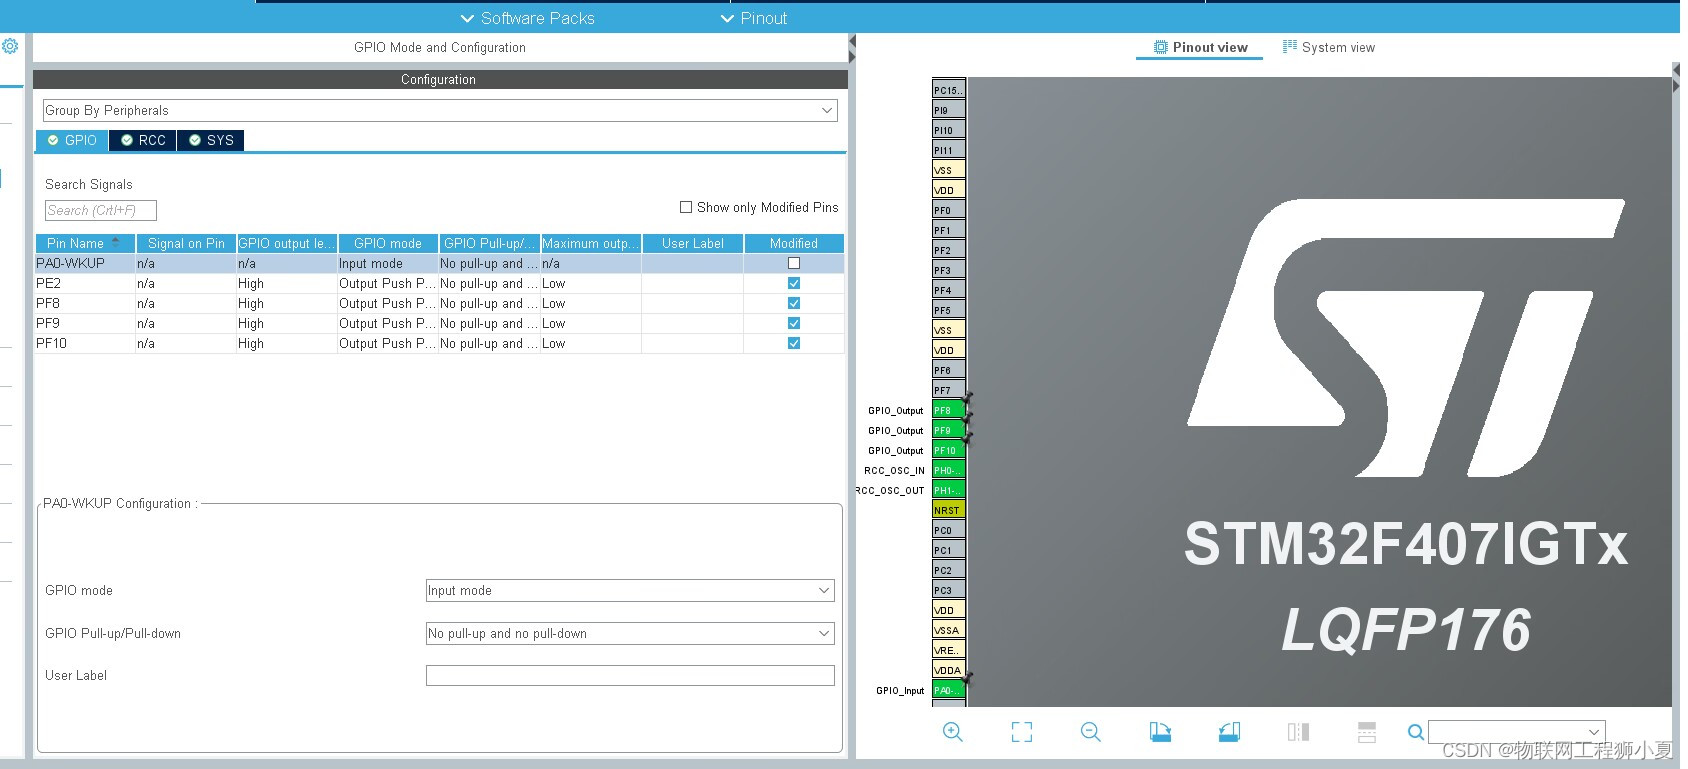1688x769 pixels.
Task: Sort by GPIO output level column header
Action: (287, 243)
